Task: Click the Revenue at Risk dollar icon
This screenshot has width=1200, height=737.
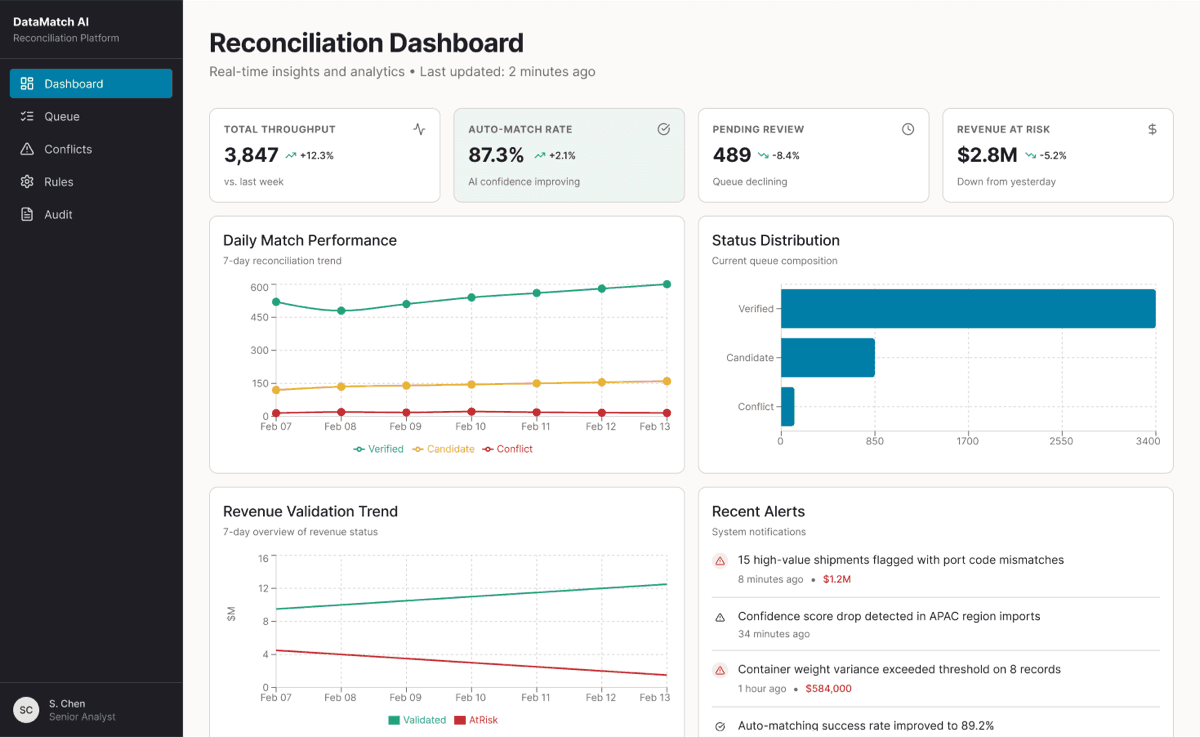Action: pos(1152,129)
